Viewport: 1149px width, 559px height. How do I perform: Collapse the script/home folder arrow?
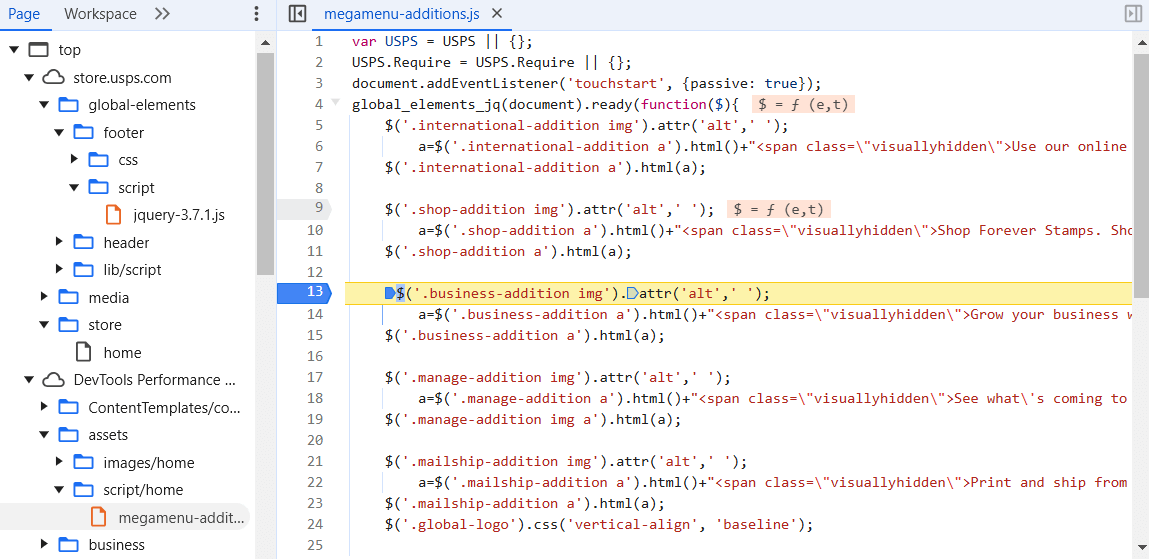59,489
